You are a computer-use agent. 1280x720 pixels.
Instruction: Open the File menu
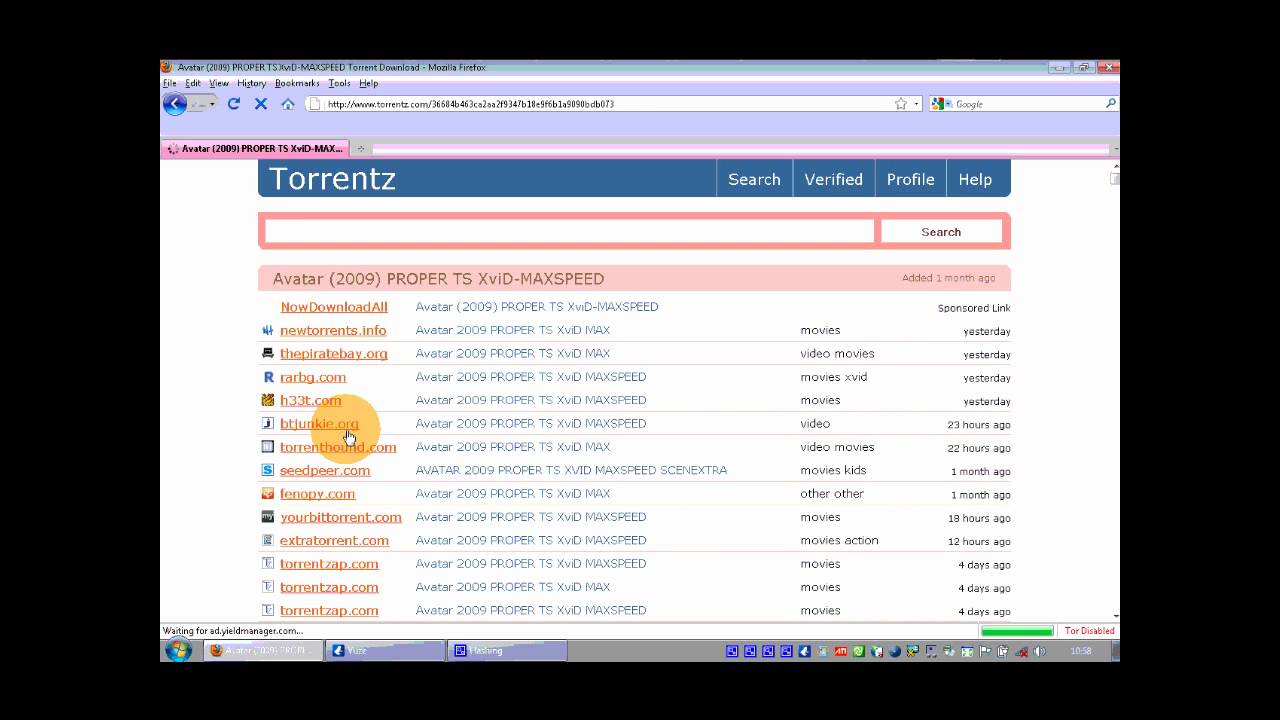coord(169,83)
